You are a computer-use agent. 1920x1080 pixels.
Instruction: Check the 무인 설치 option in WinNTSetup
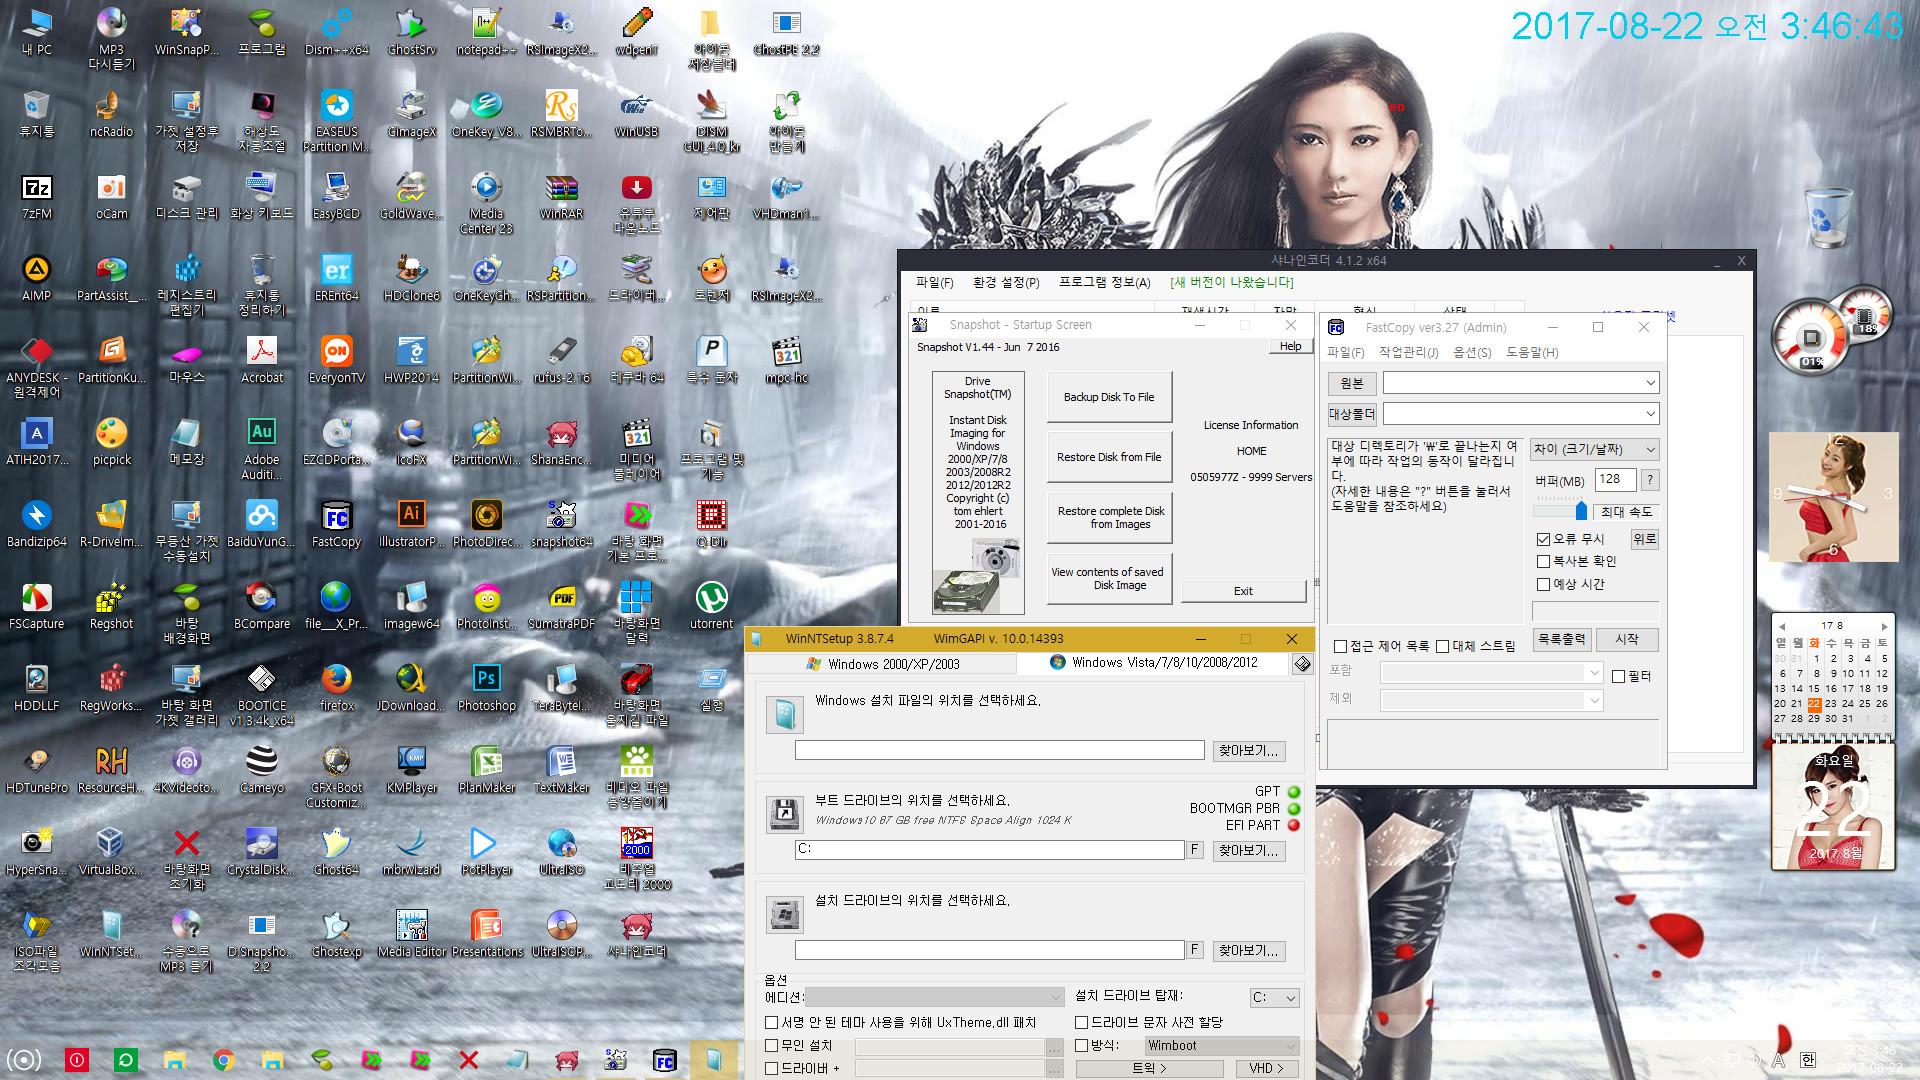click(771, 1045)
